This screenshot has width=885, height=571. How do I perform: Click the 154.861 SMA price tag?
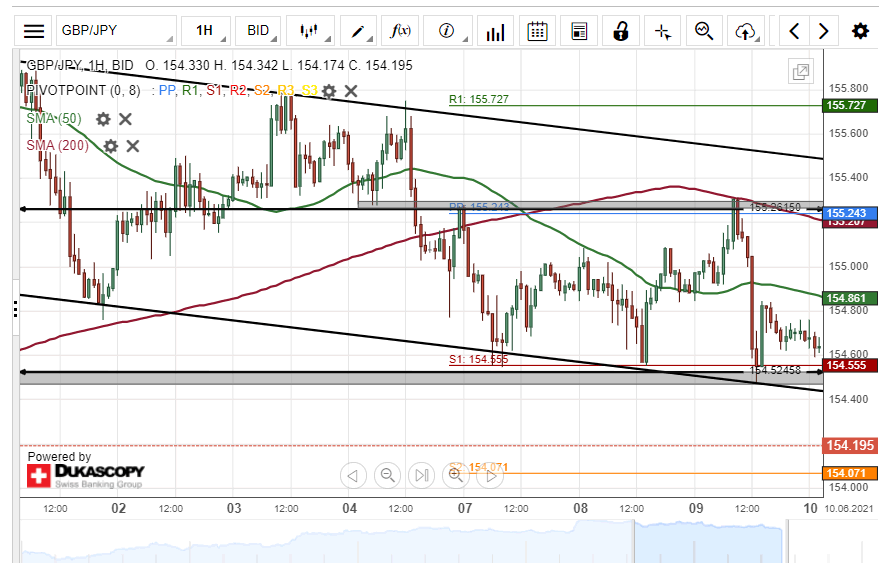point(850,298)
